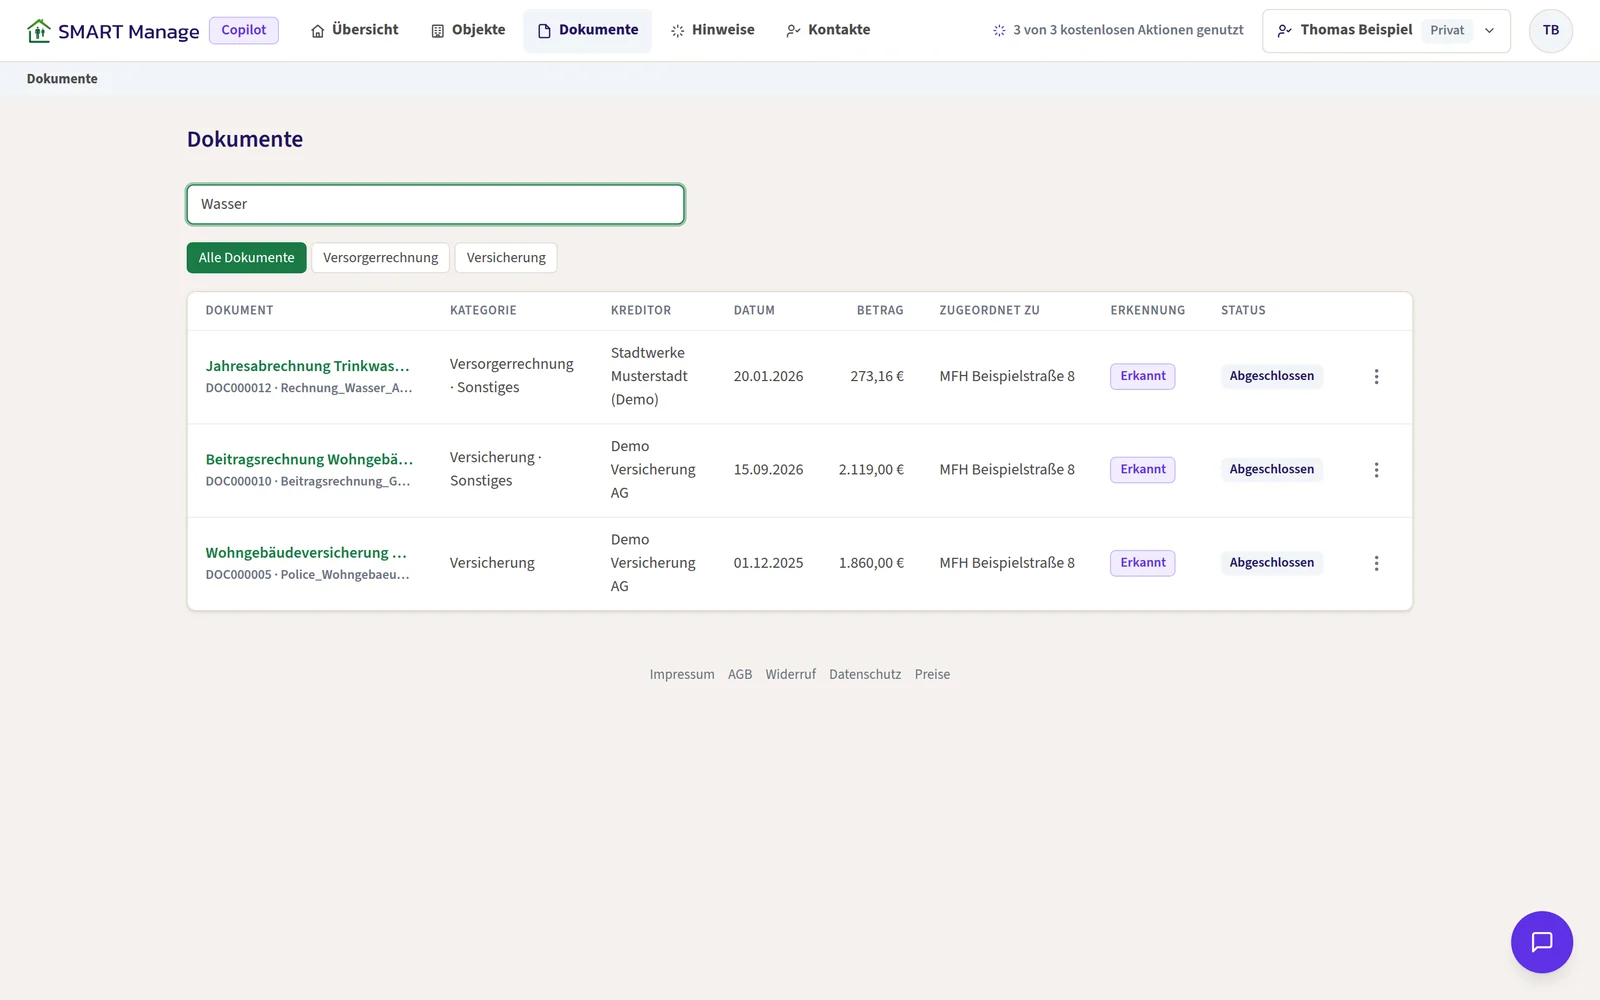Click the 01.12.2025 date cell

pyautogui.click(x=768, y=563)
